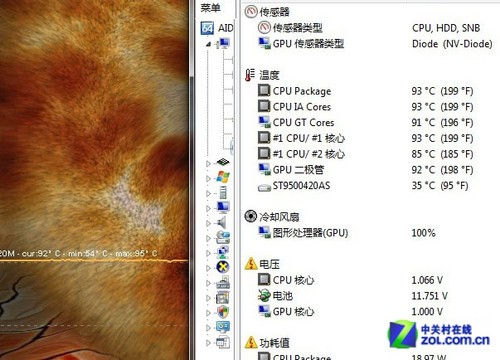This screenshot has width=500, height=360.
Task: Open the Security shield icon node
Action: 223,312
